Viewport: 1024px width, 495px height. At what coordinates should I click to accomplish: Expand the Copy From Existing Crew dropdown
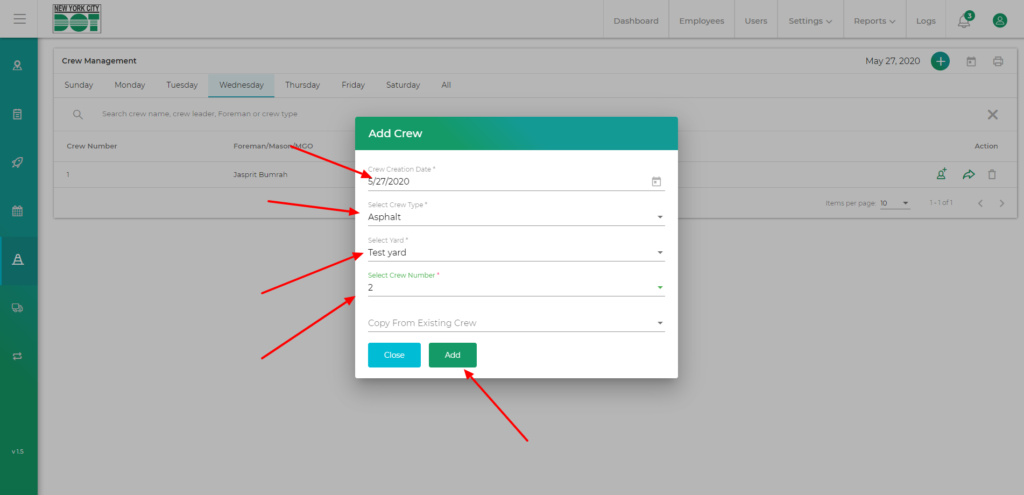(659, 323)
